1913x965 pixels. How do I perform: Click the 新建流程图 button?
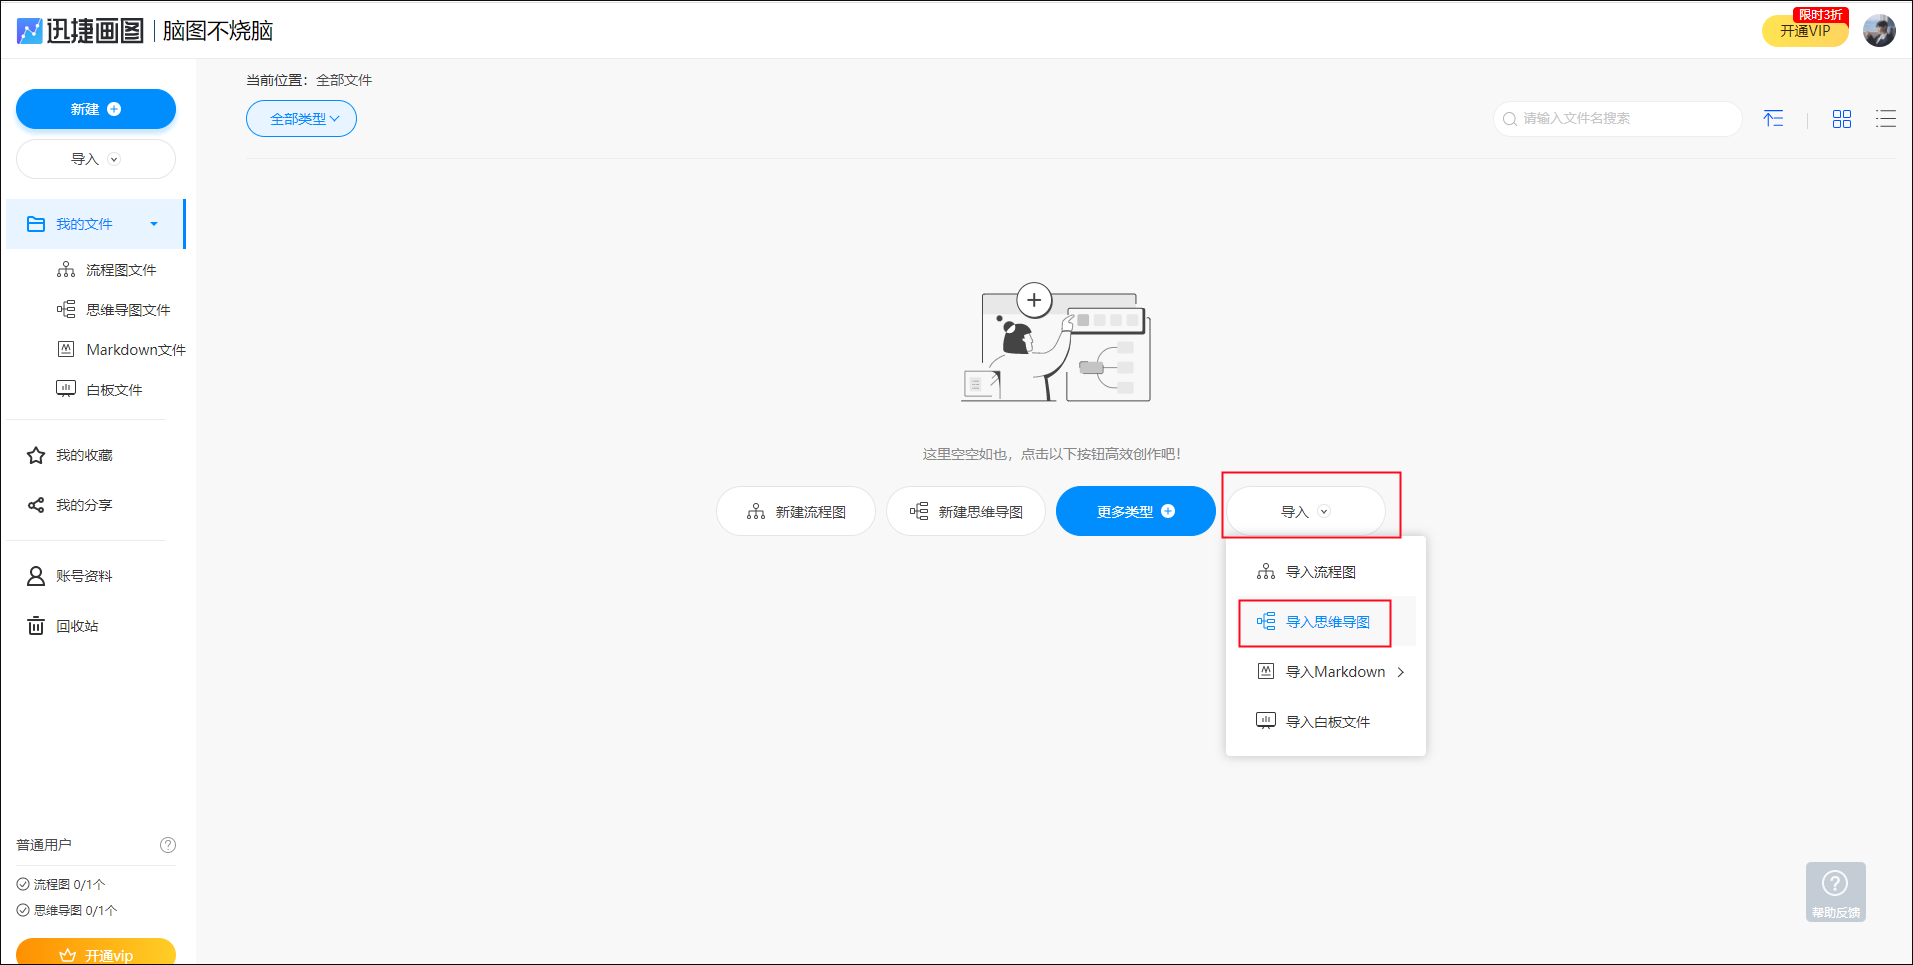tap(796, 511)
